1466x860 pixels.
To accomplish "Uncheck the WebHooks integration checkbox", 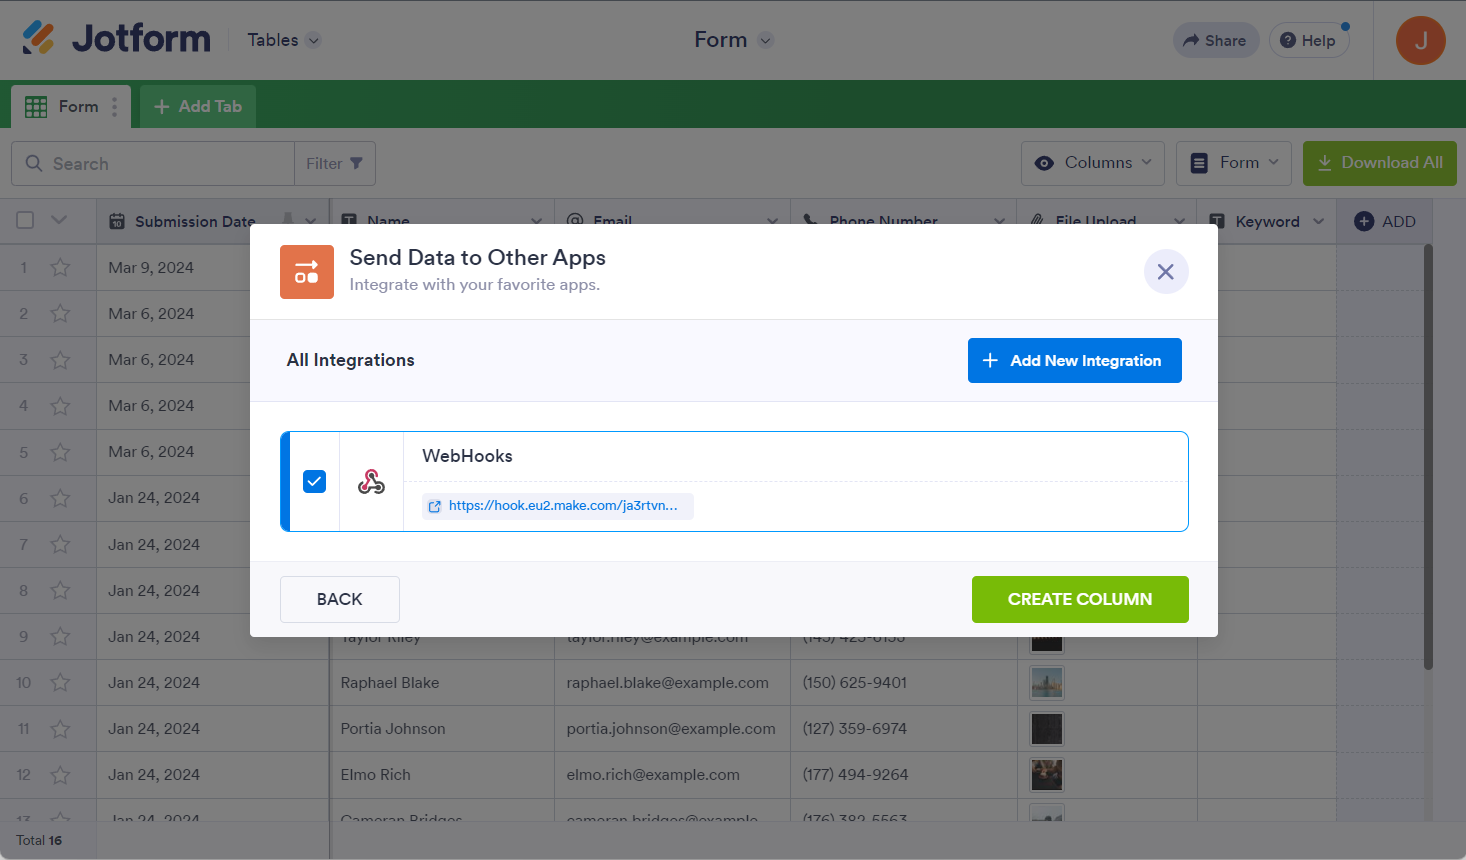I will click(x=314, y=482).
